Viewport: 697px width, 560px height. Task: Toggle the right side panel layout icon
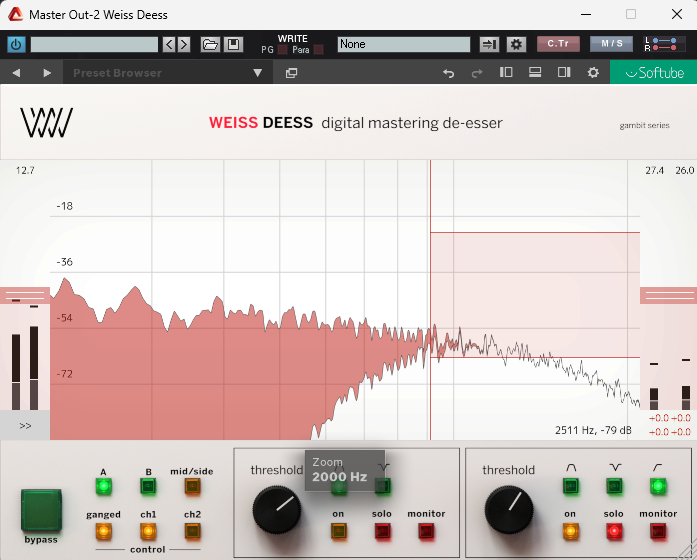[564, 72]
